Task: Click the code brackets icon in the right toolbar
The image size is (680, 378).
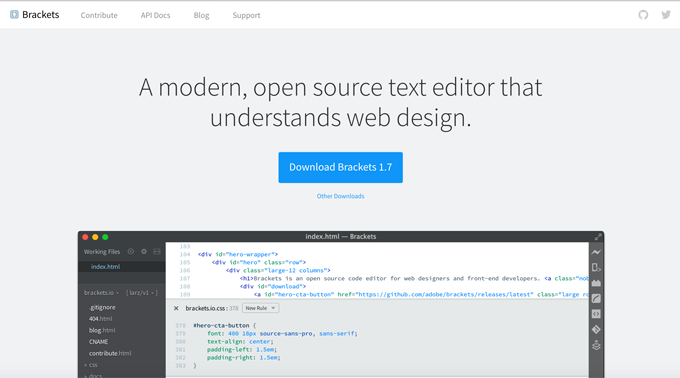Action: point(596,314)
